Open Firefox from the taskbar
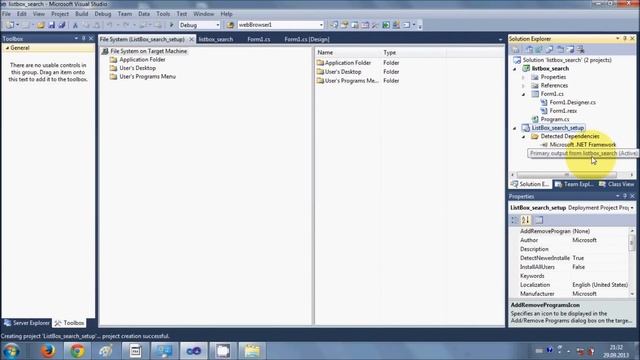The image size is (640, 360). tap(48, 351)
